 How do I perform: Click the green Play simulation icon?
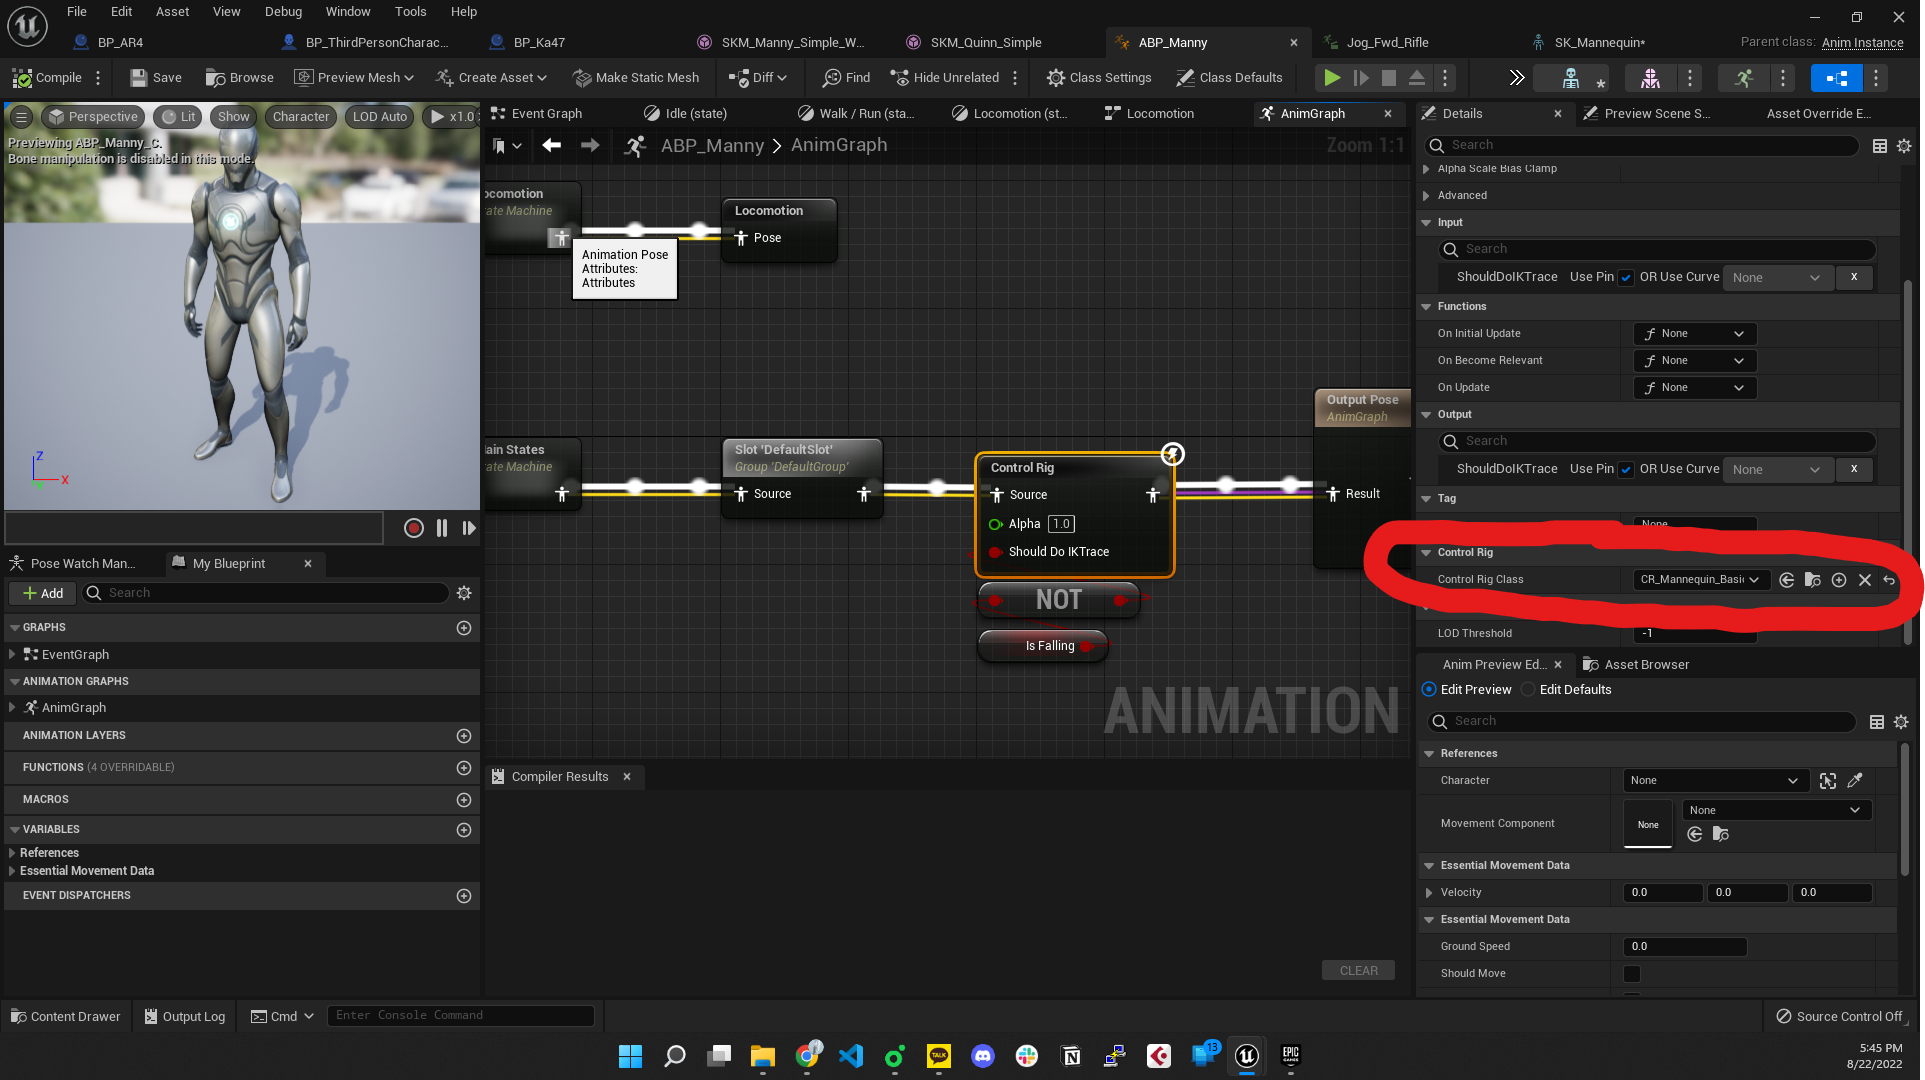point(1331,77)
